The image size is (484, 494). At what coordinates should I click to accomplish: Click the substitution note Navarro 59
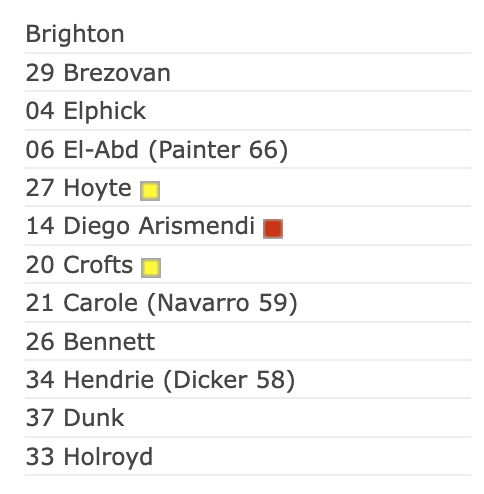[x=222, y=304]
